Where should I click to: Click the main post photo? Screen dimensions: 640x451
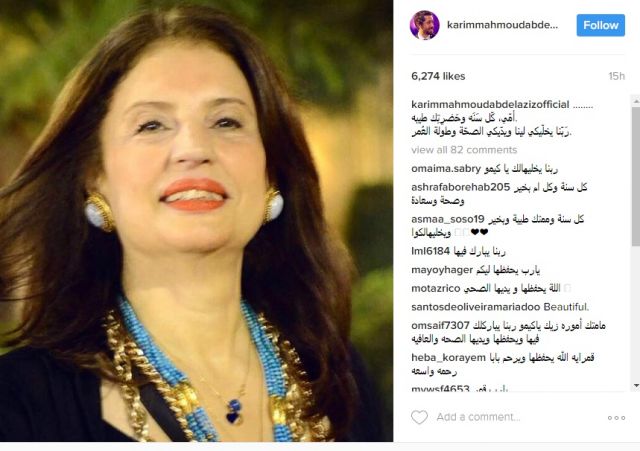196,221
